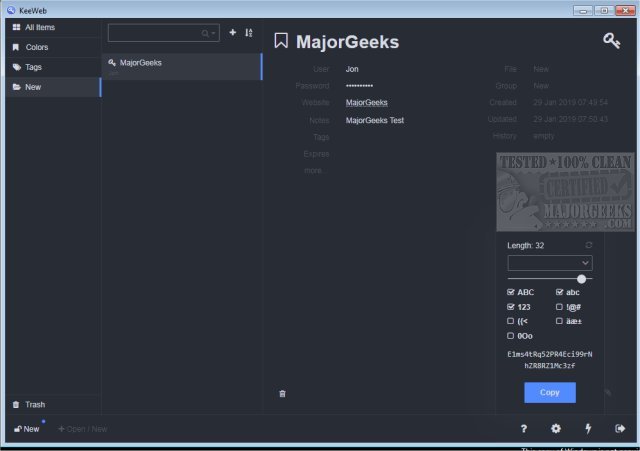Toggle the ABC uppercase checkbox
Image resolution: width=640 pixels, height=451 pixels.
point(511,292)
